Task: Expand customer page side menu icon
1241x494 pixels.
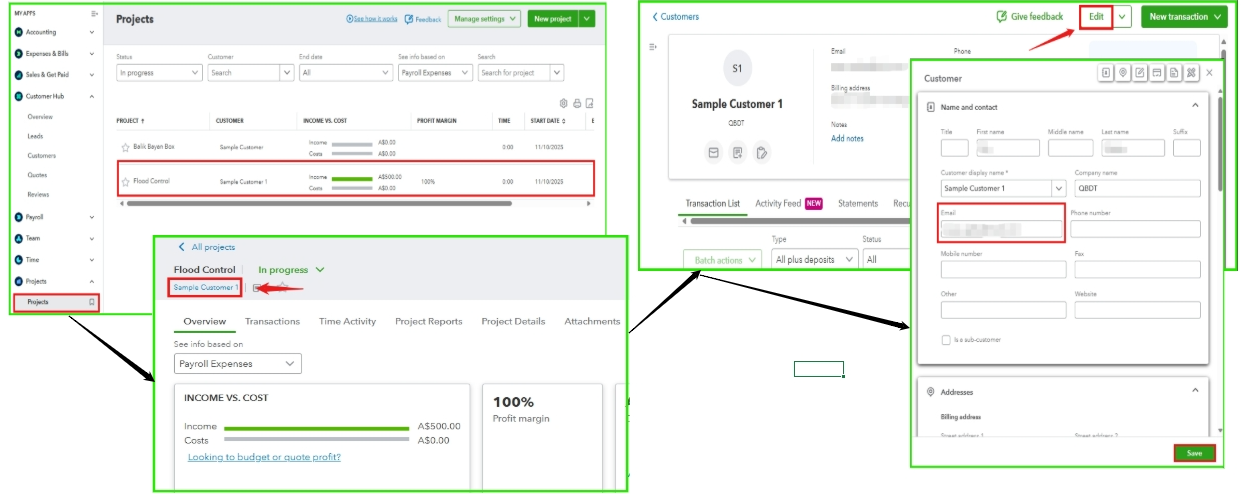Action: coord(653,46)
